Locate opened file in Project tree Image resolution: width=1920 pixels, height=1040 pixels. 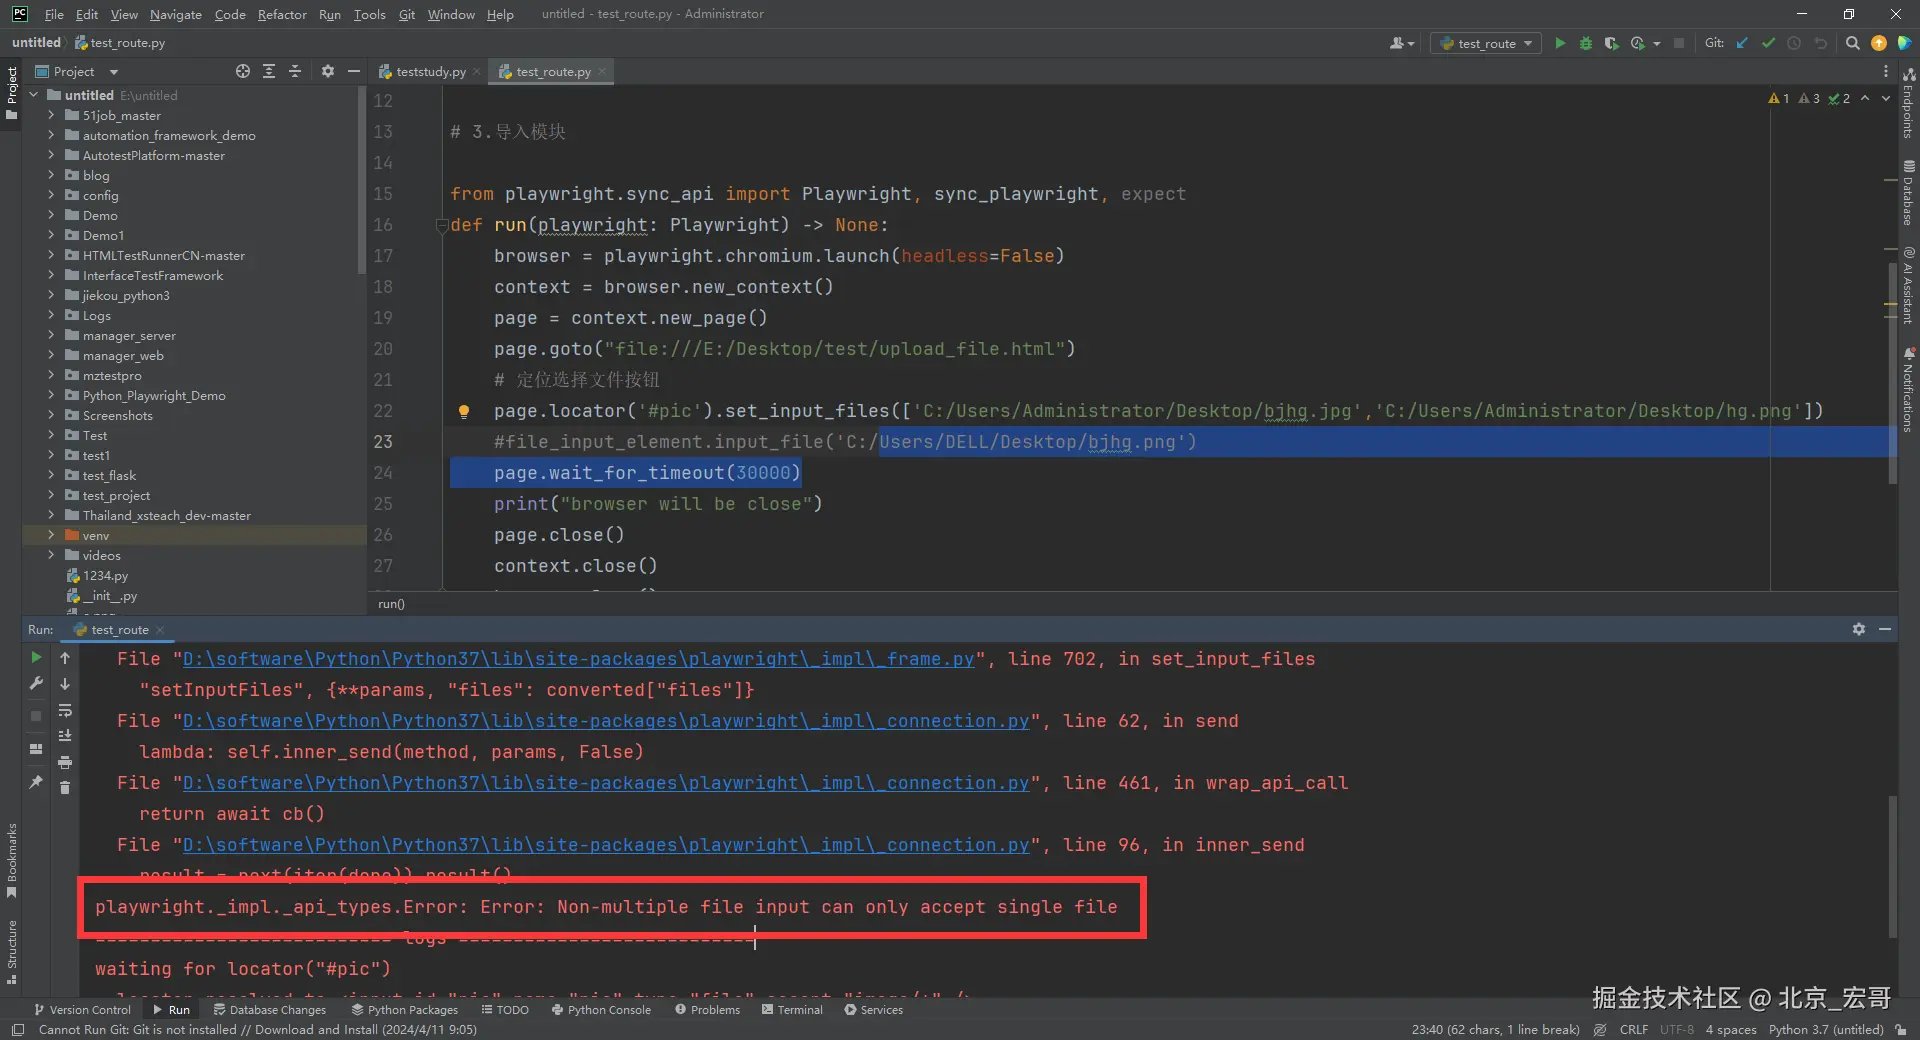point(243,71)
